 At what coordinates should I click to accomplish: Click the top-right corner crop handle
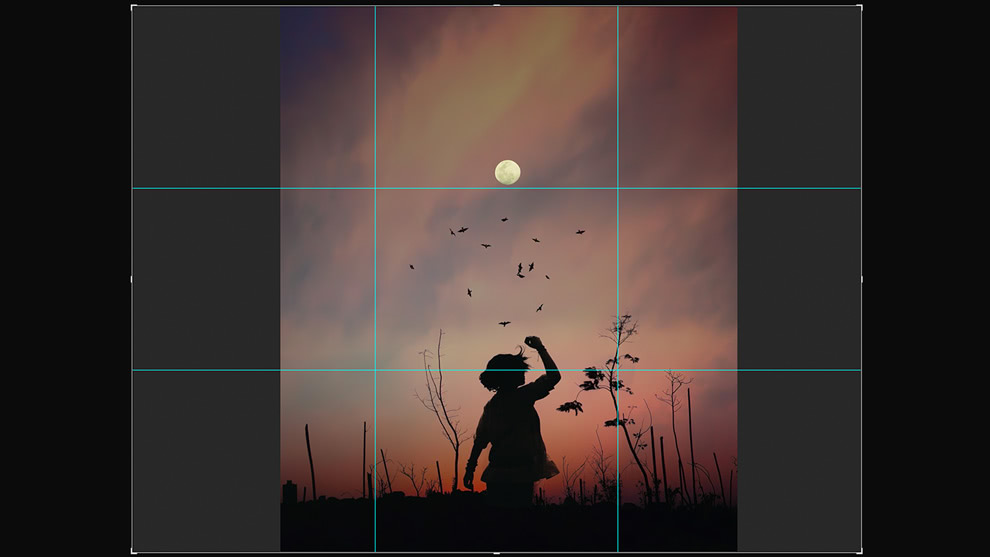tap(860, 7)
